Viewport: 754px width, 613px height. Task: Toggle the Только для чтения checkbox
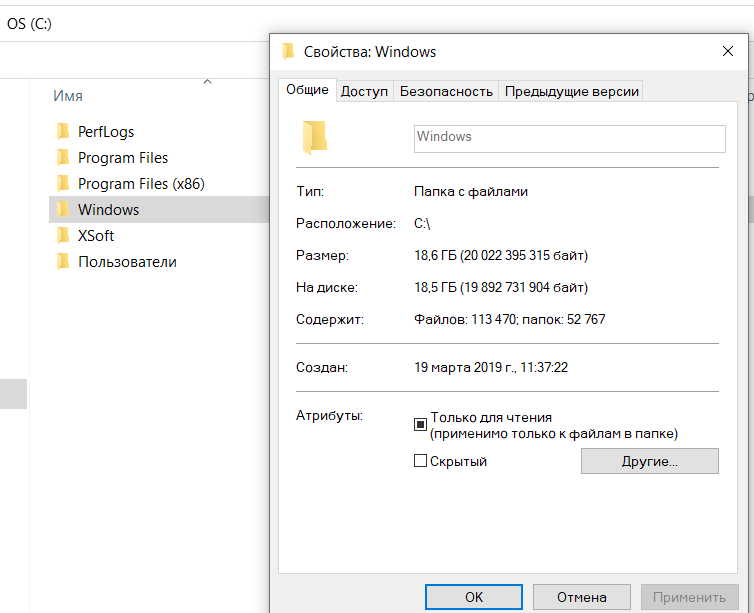click(420, 425)
